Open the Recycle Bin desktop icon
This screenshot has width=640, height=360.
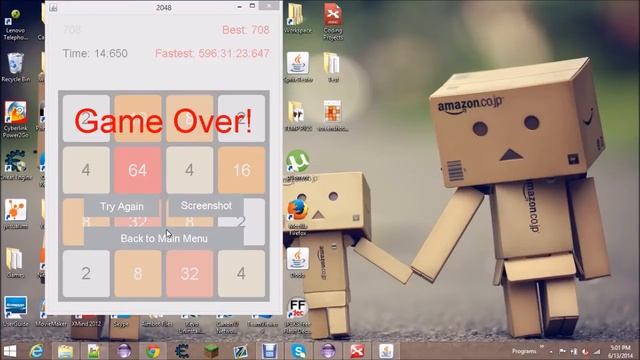15,68
